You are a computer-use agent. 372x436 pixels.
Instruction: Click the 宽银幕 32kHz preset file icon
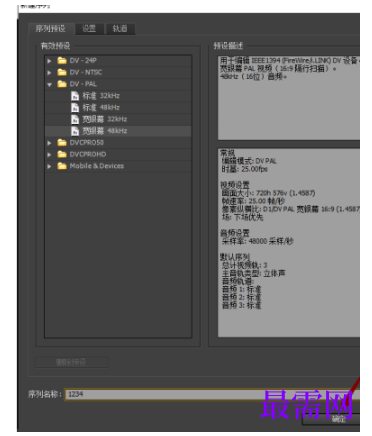[75, 119]
